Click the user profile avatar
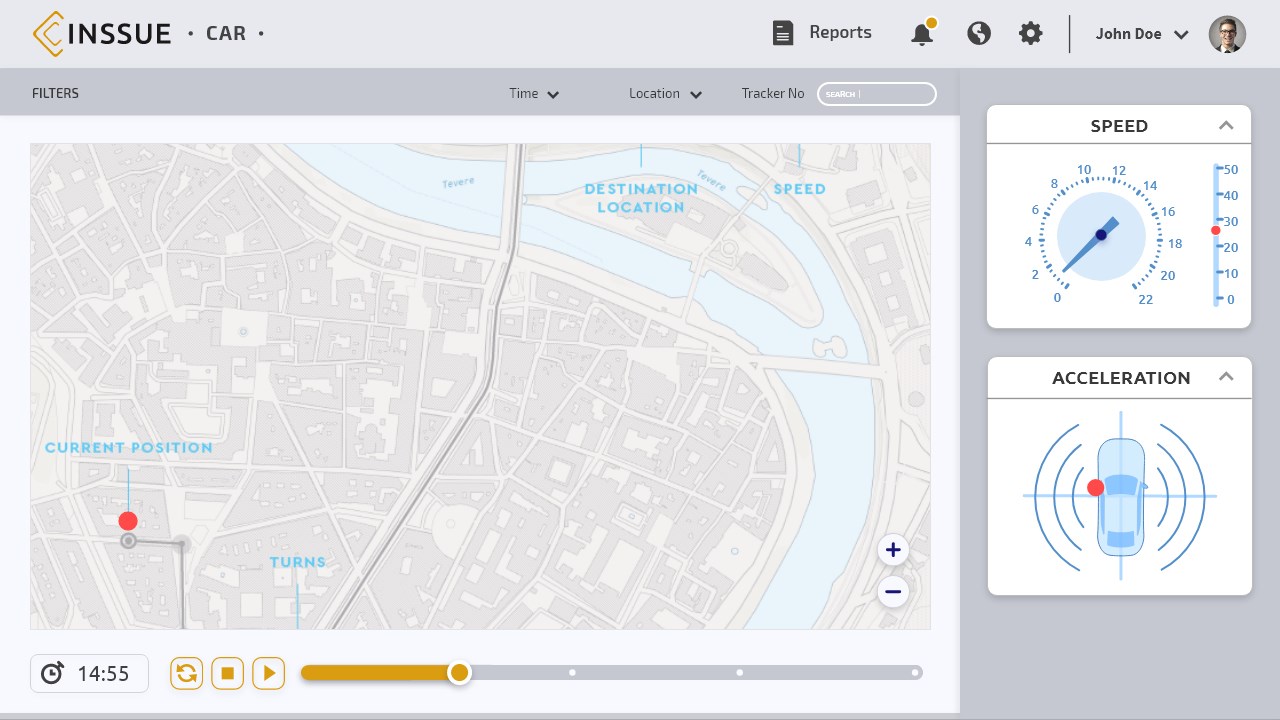Screen dimensions: 1280x720 (x=1227, y=34)
